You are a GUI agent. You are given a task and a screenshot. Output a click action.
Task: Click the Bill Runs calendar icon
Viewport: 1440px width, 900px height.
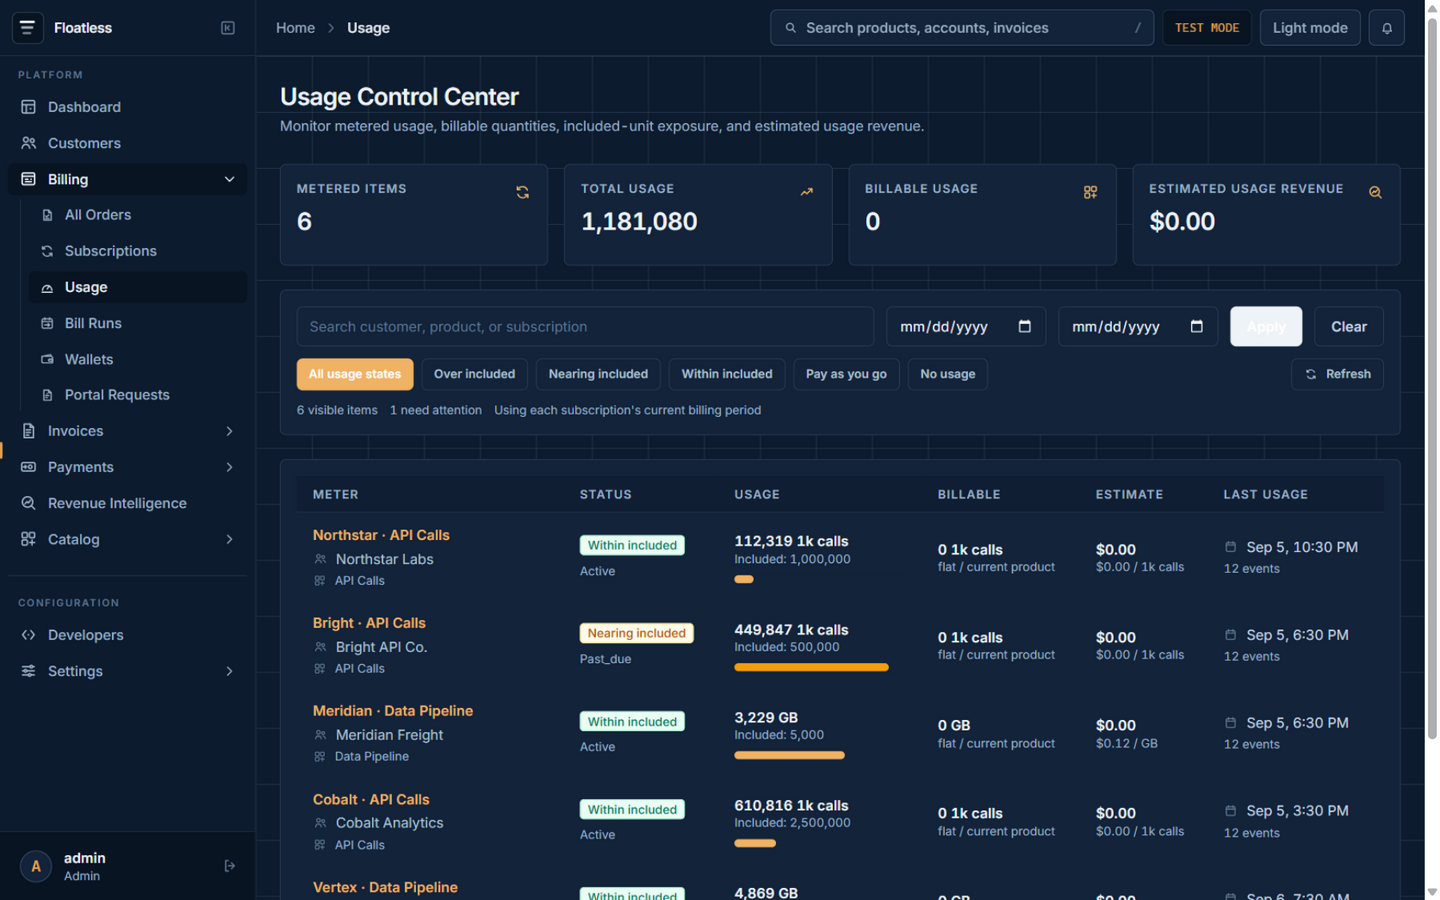[47, 323]
